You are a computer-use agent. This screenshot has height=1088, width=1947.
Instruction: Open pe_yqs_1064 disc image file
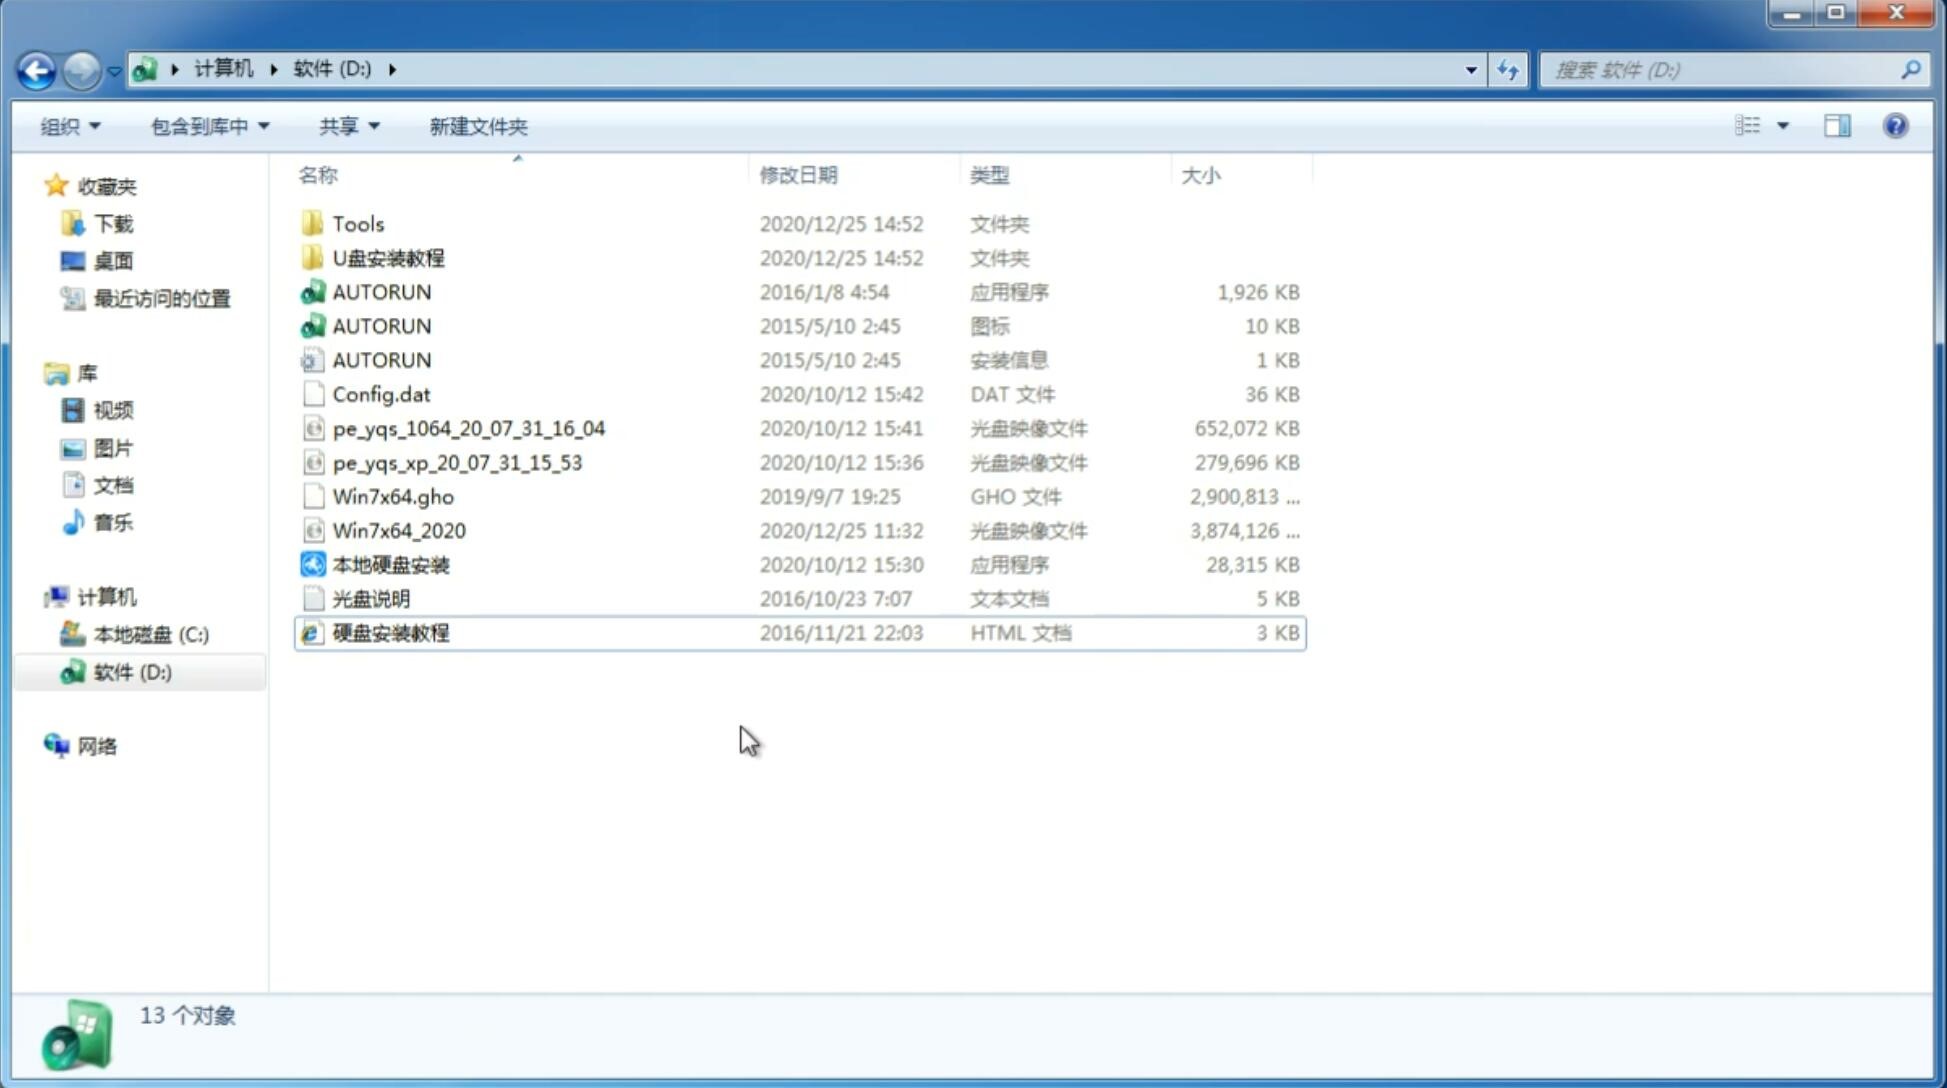[468, 428]
